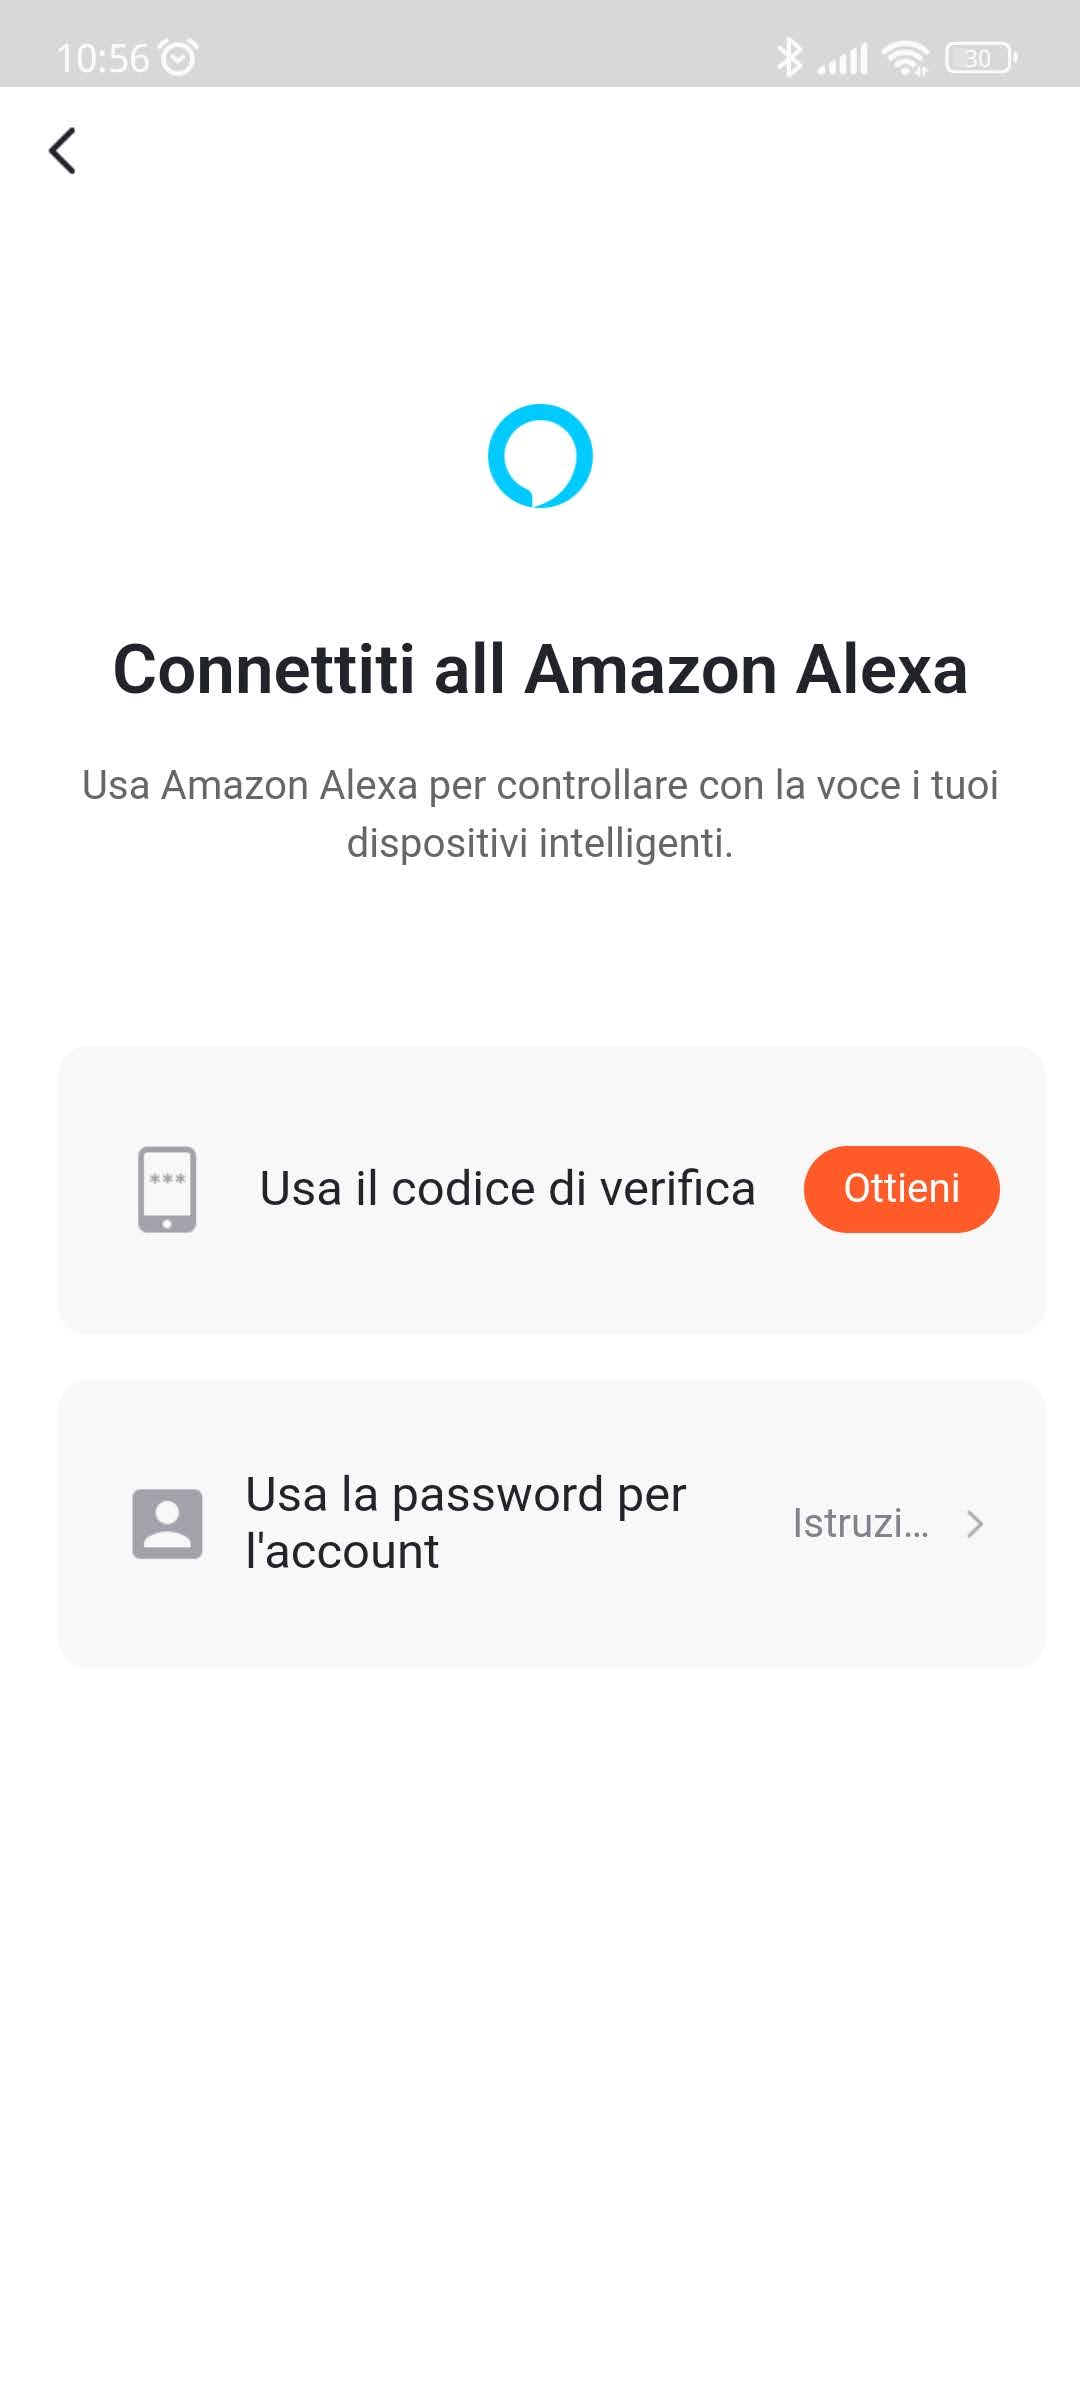Tap the account profile icon
This screenshot has height=2400, width=1080.
[x=167, y=1523]
